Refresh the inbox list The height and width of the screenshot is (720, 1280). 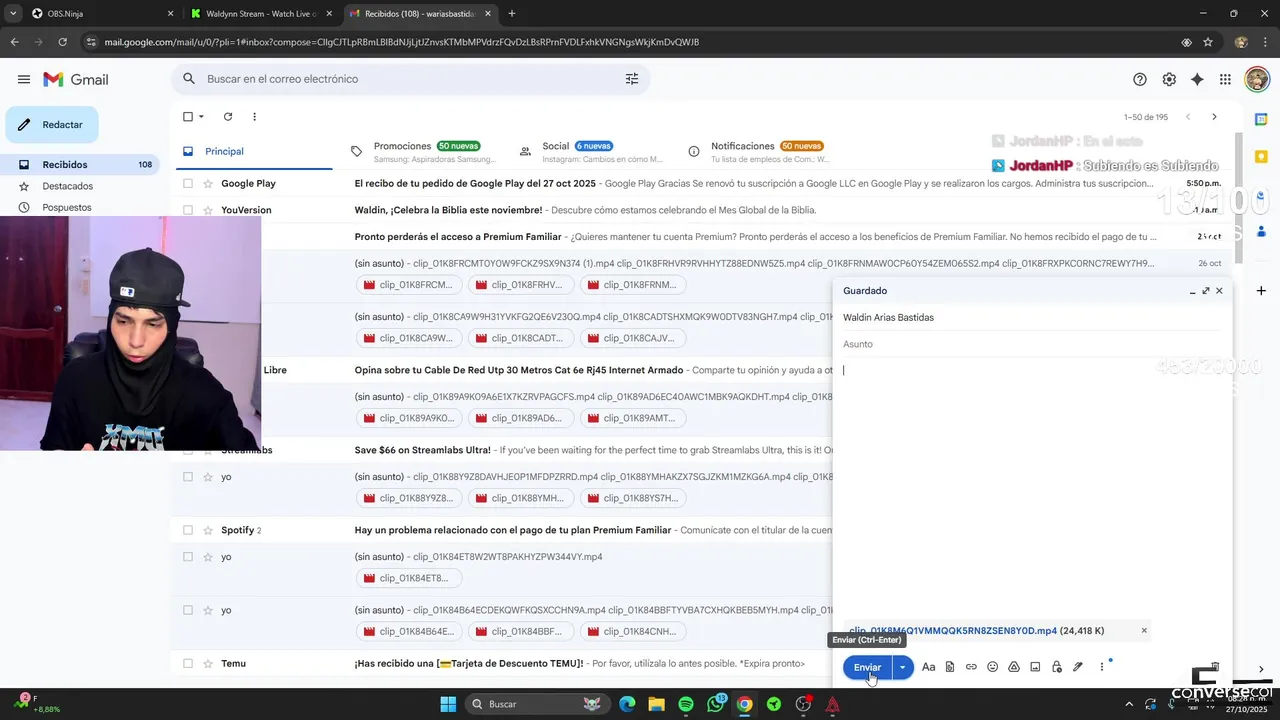pos(228,117)
